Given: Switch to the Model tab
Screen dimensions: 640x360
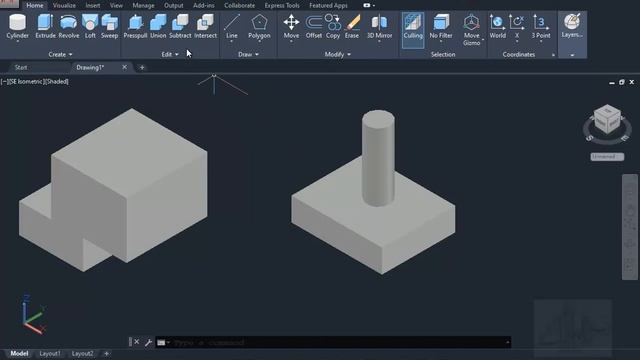Looking at the screenshot, I should click(x=19, y=353).
